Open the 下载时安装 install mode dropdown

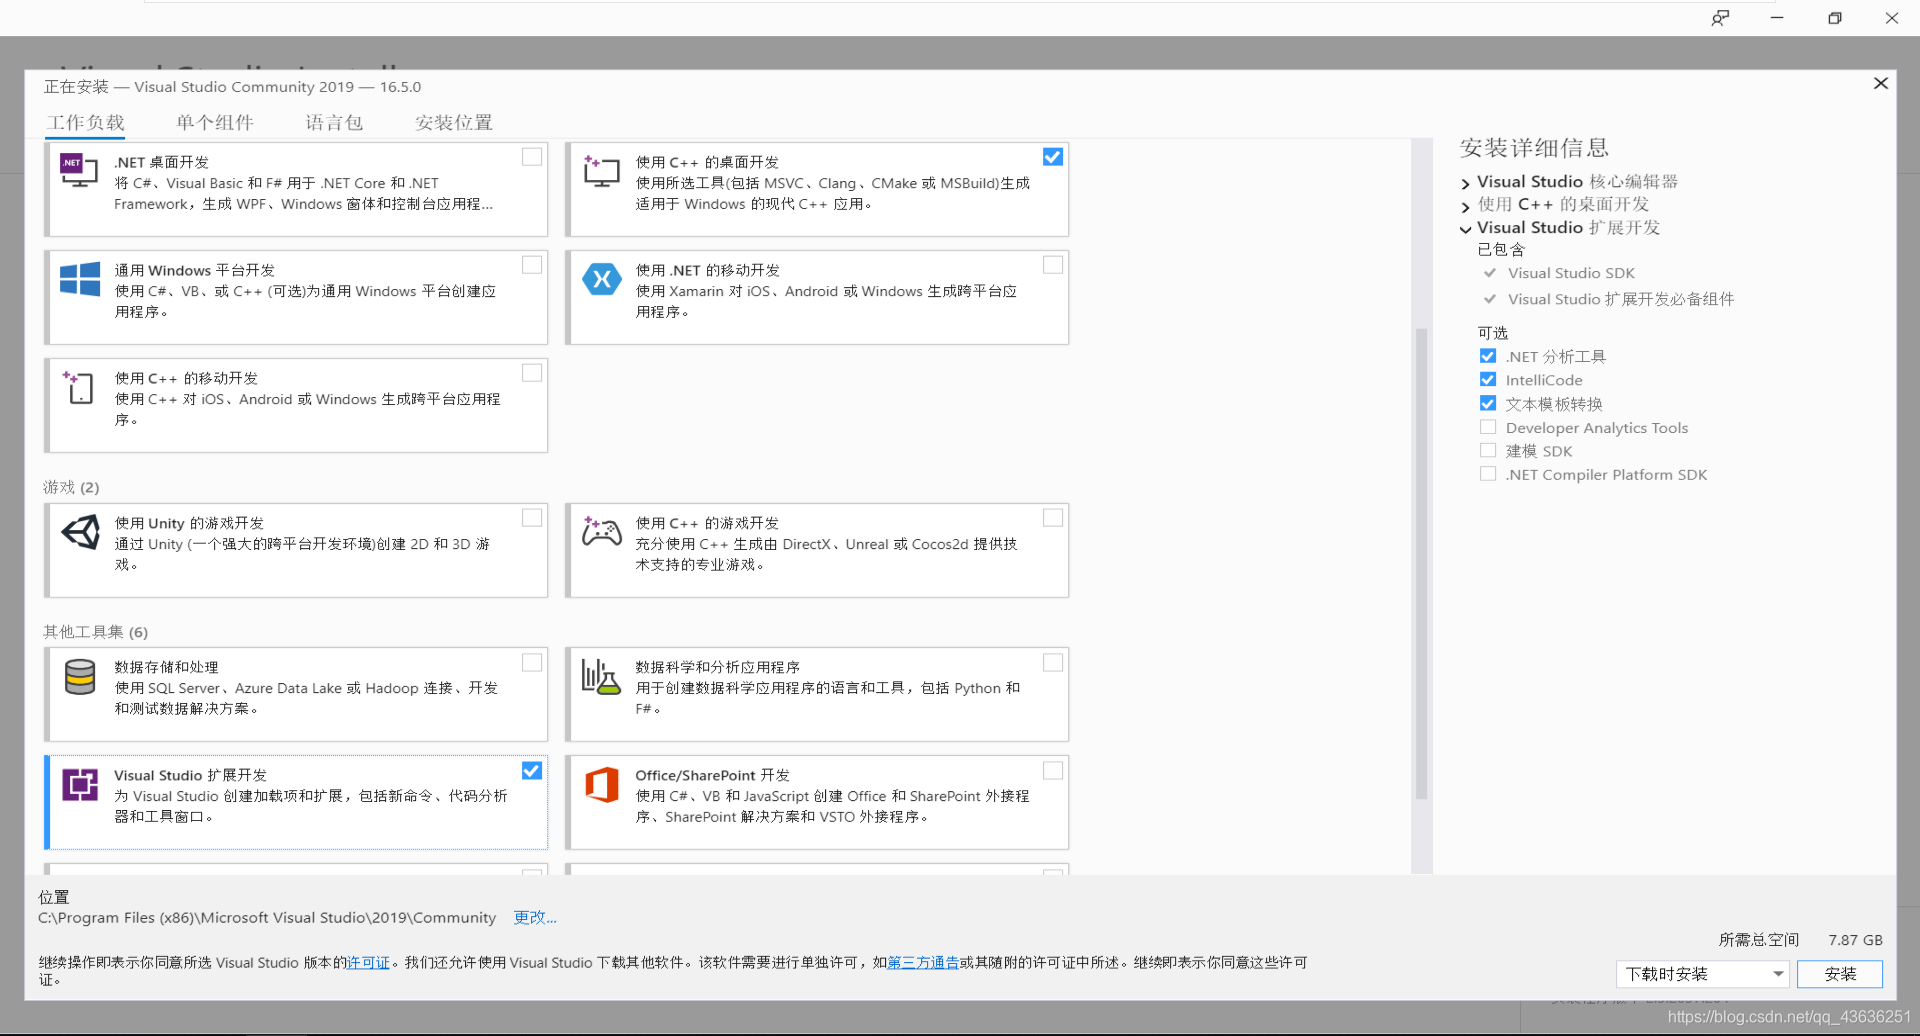tap(1703, 974)
